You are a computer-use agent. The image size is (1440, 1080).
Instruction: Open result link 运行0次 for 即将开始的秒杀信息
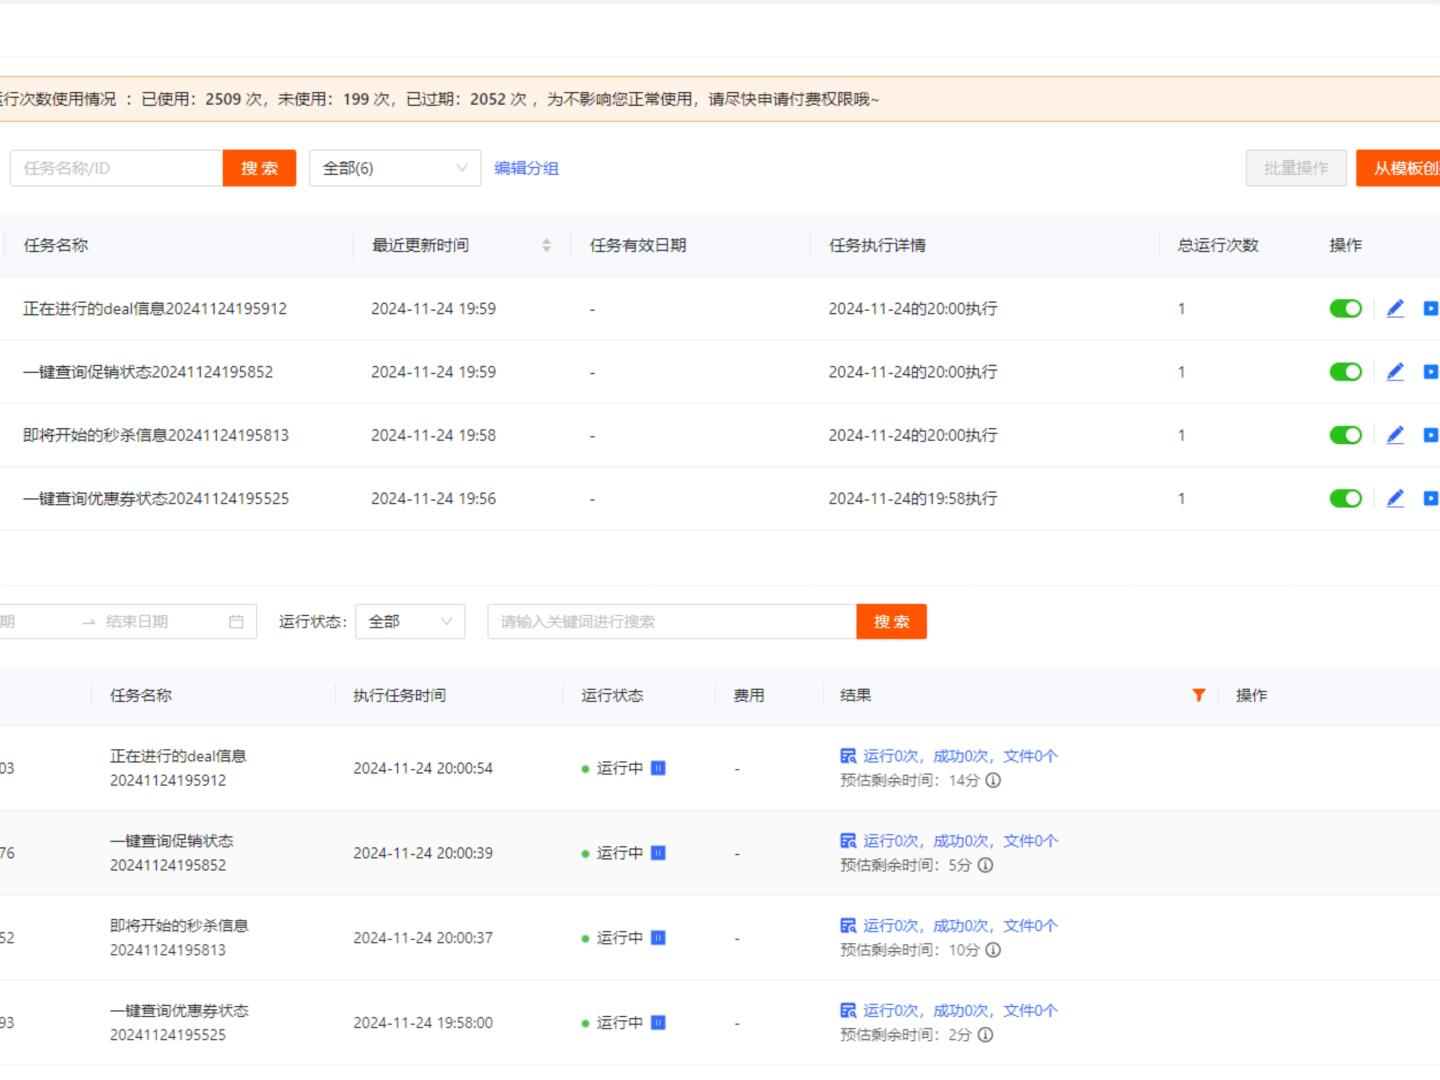click(x=891, y=926)
